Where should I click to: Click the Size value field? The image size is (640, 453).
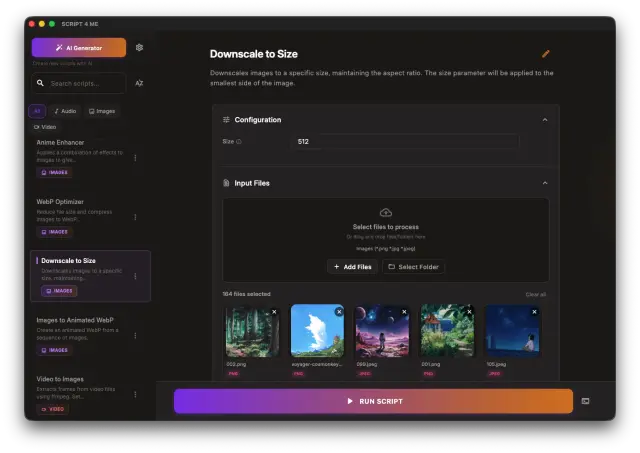[x=405, y=142]
